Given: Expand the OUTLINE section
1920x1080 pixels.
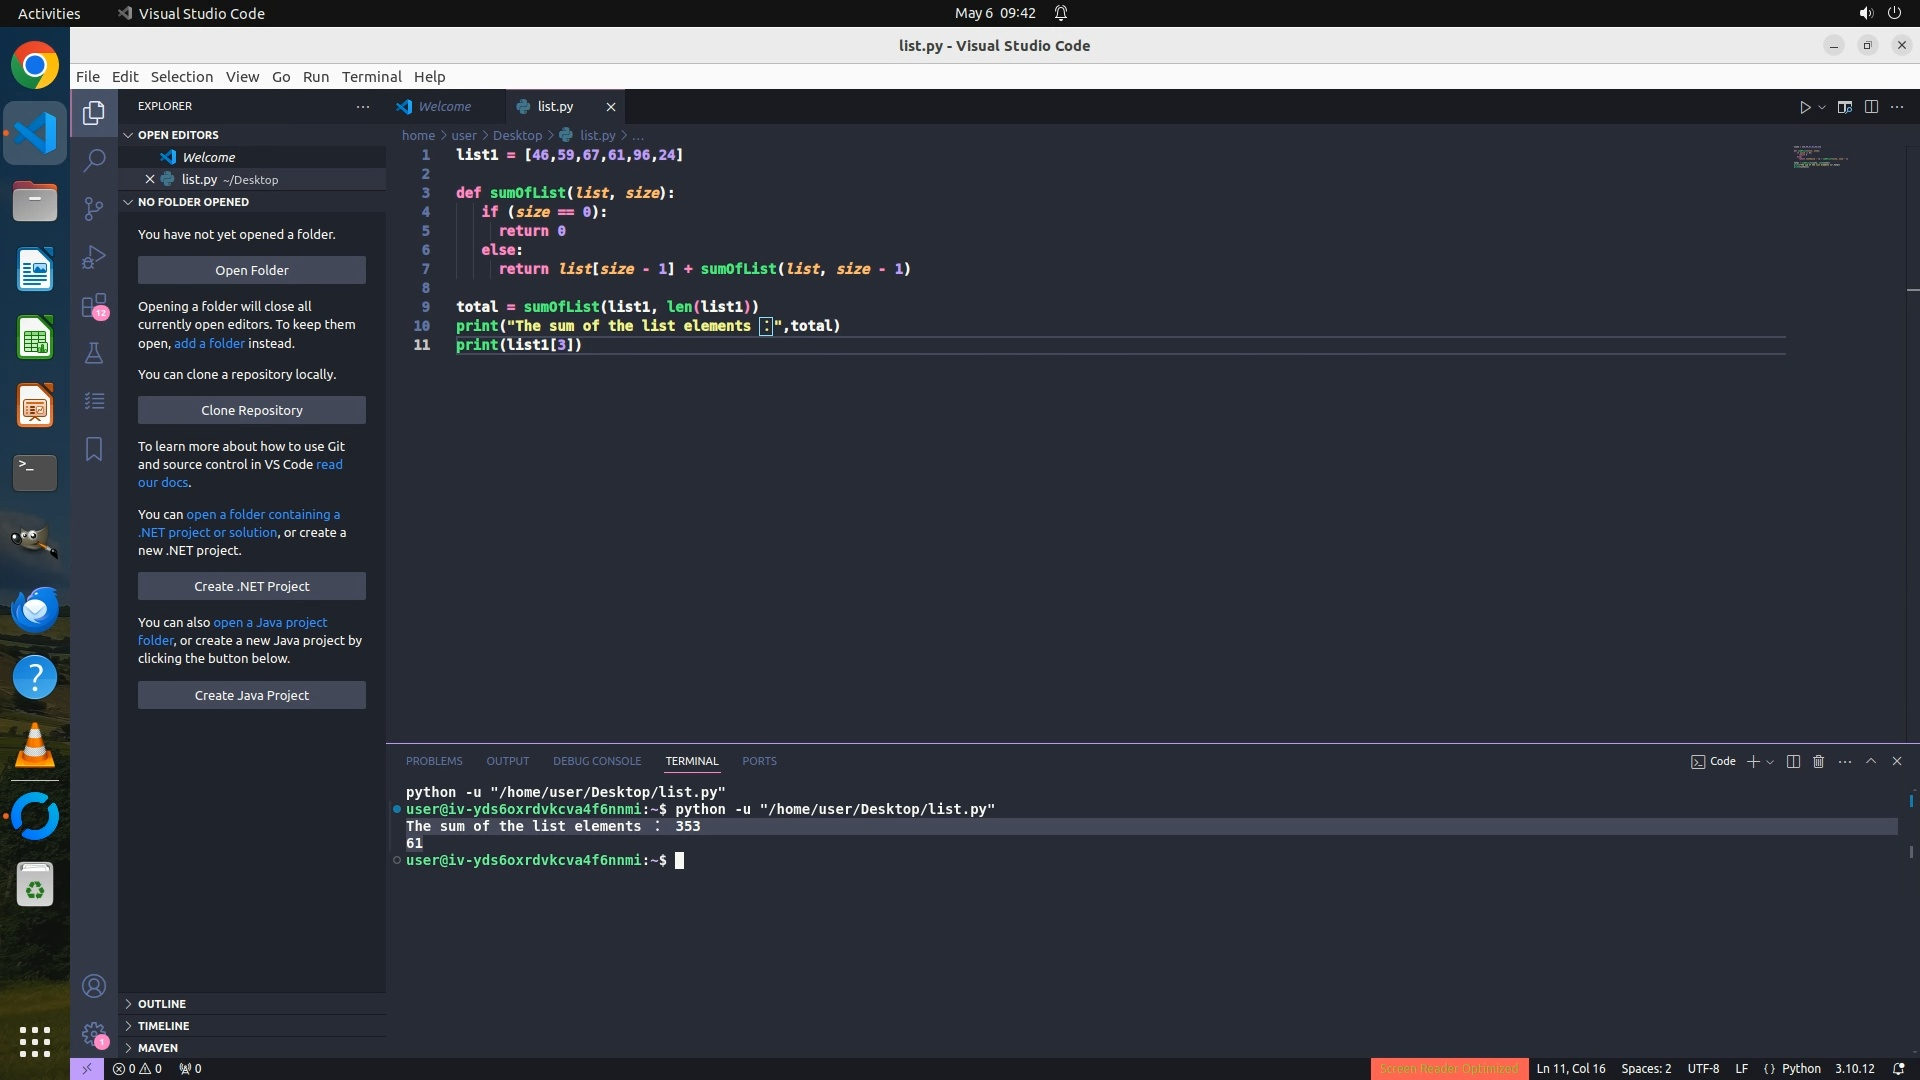Looking at the screenshot, I should pos(162,1004).
